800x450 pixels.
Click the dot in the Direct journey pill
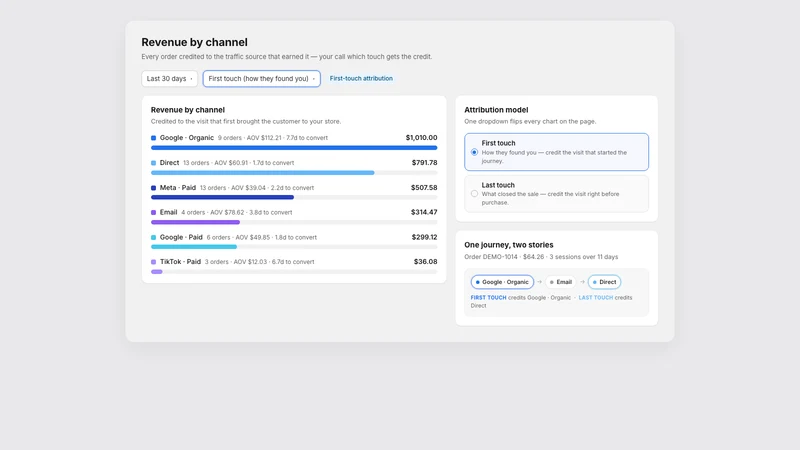coord(594,282)
